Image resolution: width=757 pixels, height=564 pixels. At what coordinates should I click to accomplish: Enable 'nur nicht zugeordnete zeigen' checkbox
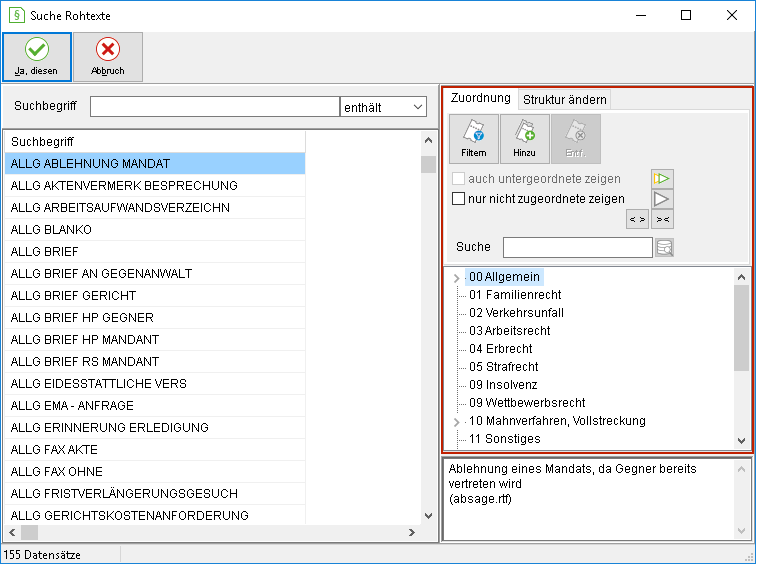[x=458, y=198]
